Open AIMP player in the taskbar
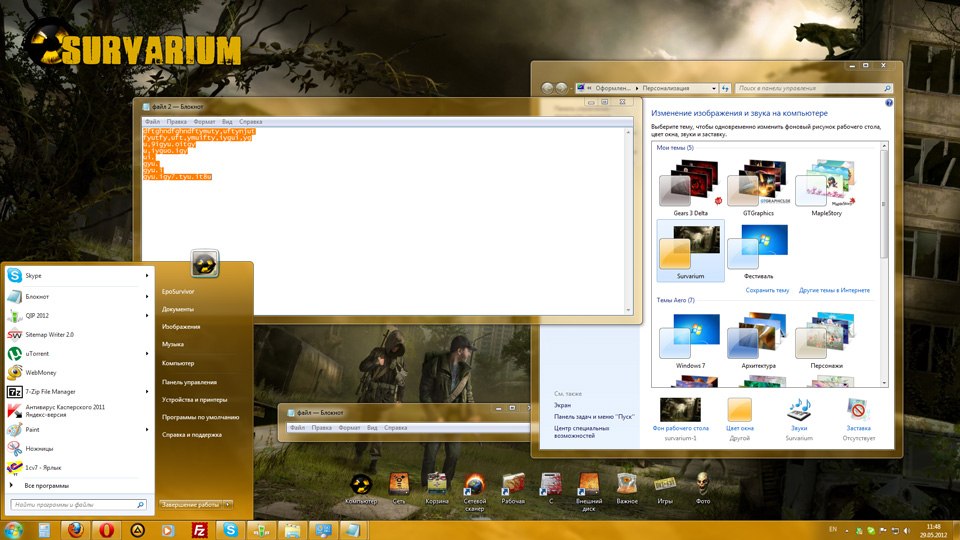960x540 pixels. (x=137, y=530)
